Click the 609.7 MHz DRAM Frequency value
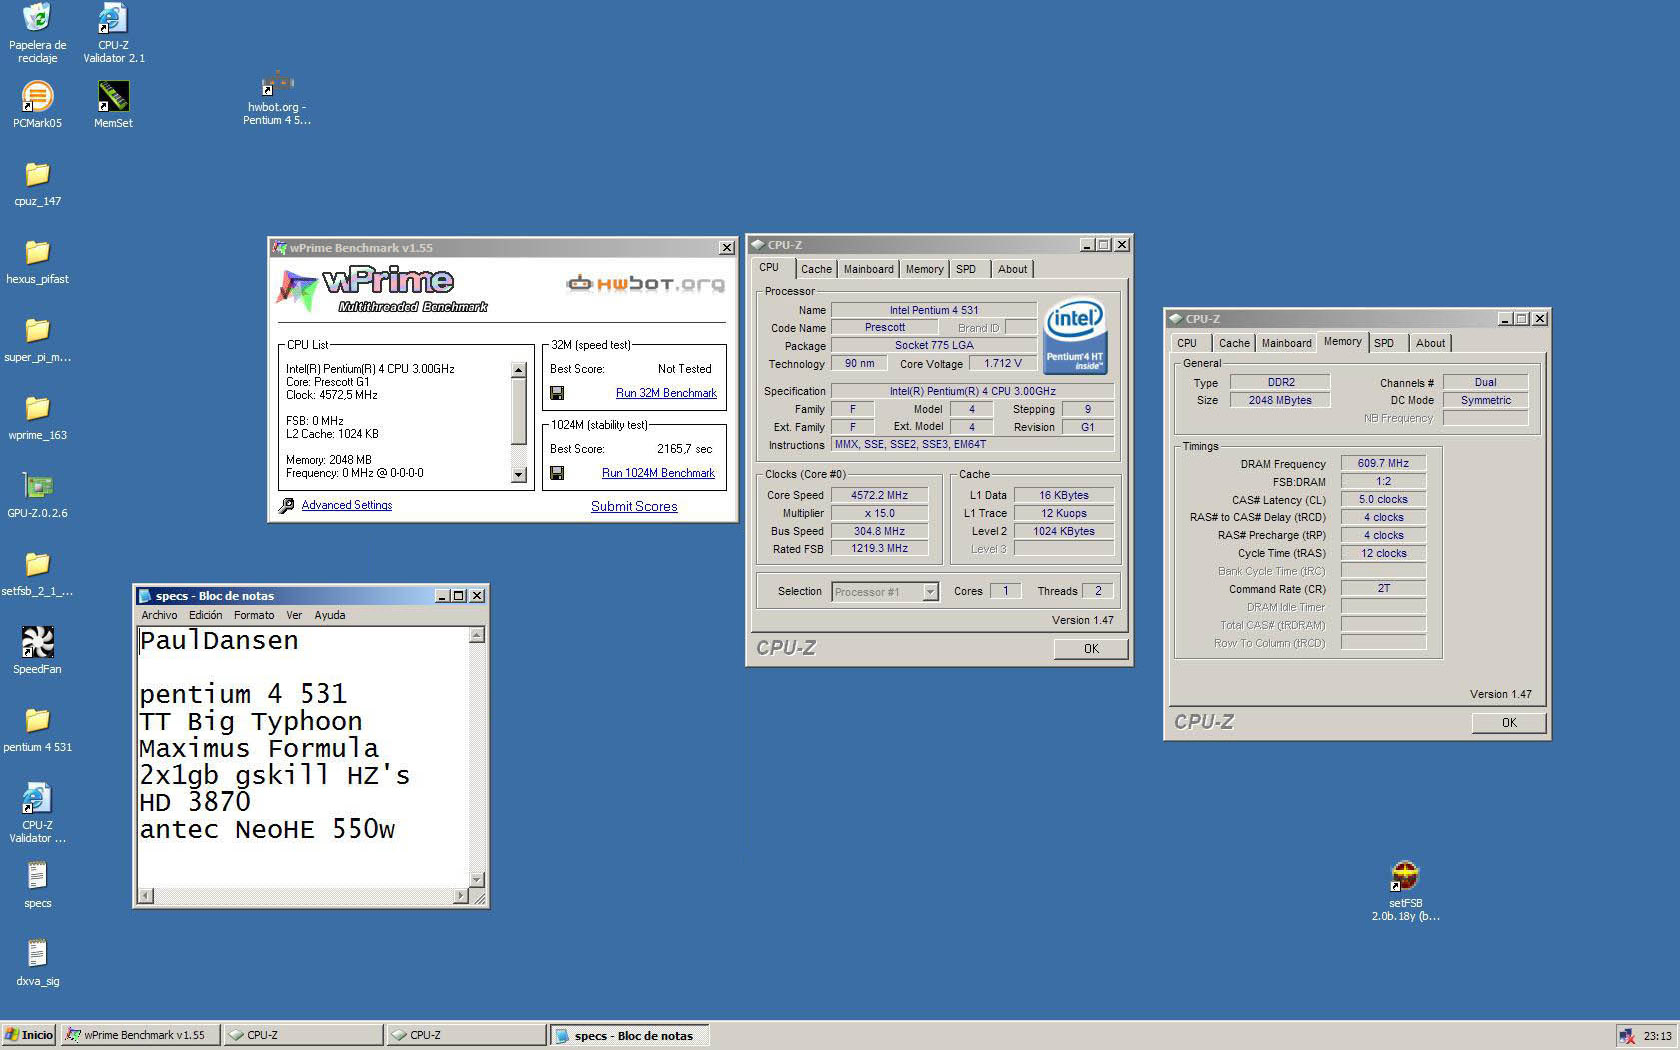 pos(1383,463)
